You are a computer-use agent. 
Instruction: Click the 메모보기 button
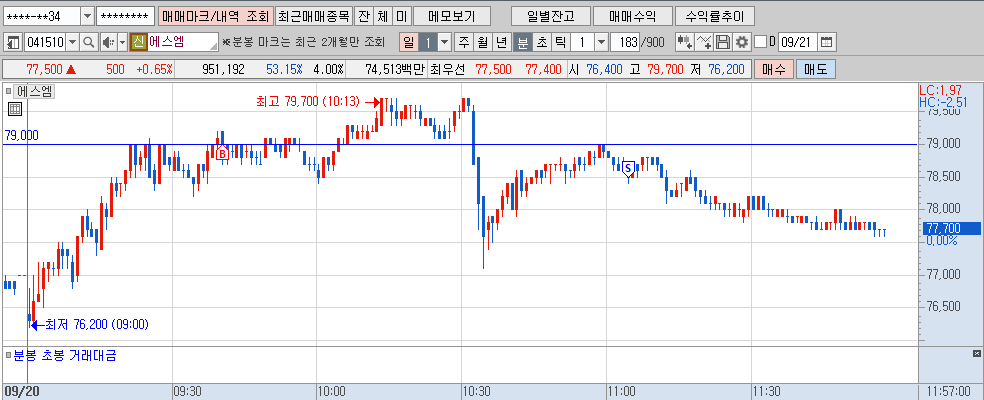(452, 16)
